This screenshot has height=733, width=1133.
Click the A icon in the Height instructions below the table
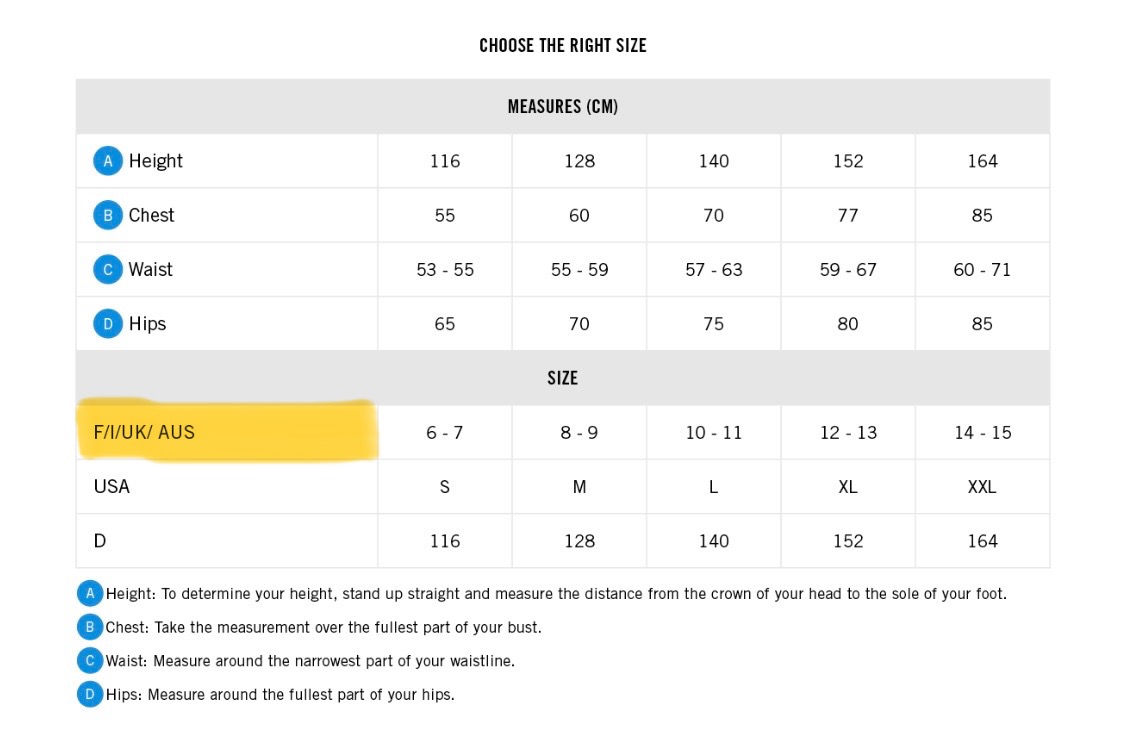point(90,593)
